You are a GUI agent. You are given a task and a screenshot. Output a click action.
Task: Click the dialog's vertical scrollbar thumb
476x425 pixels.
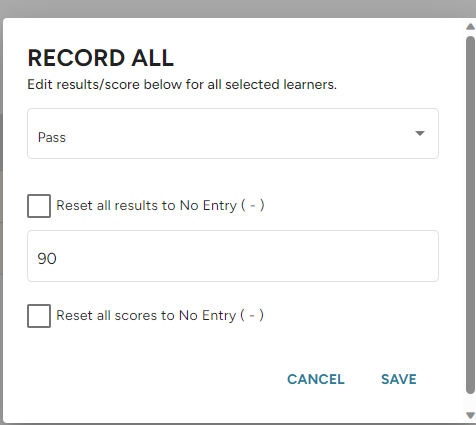coord(470,215)
